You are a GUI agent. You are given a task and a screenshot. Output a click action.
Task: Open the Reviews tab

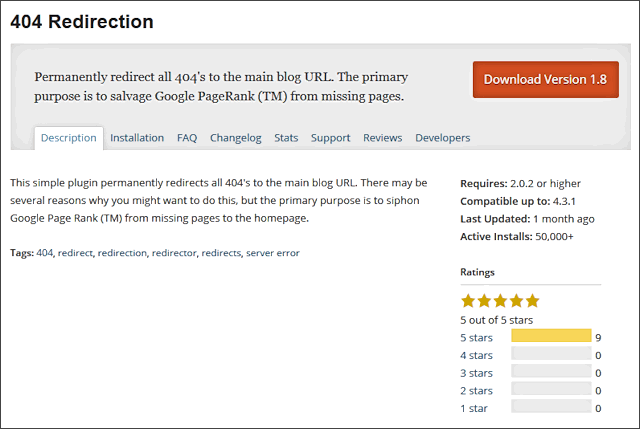click(x=382, y=138)
